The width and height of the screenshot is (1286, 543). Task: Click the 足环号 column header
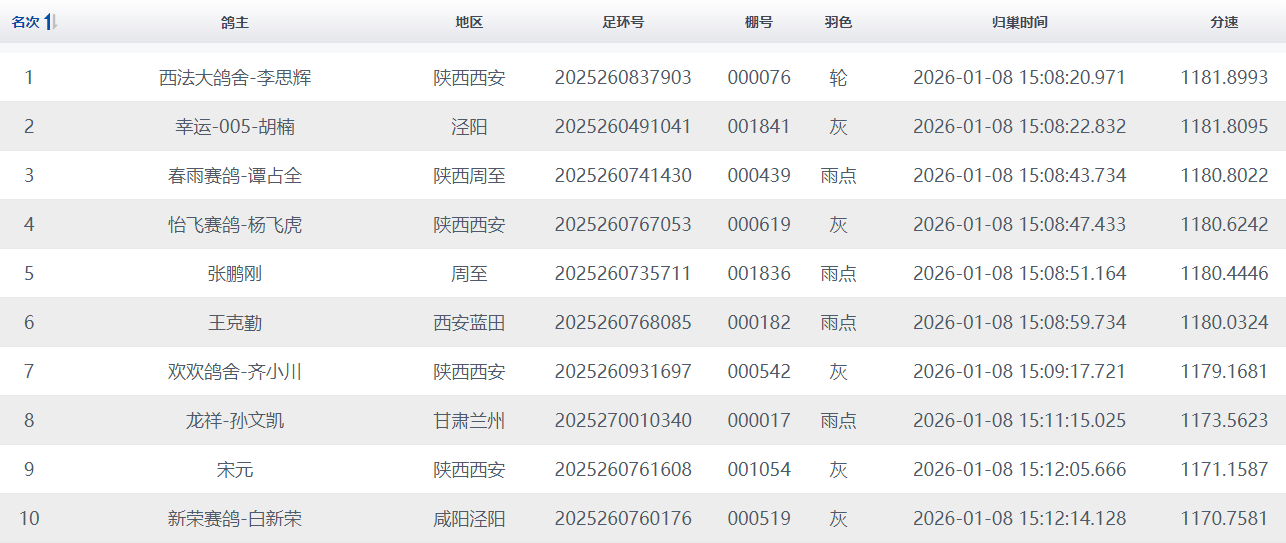(x=623, y=22)
